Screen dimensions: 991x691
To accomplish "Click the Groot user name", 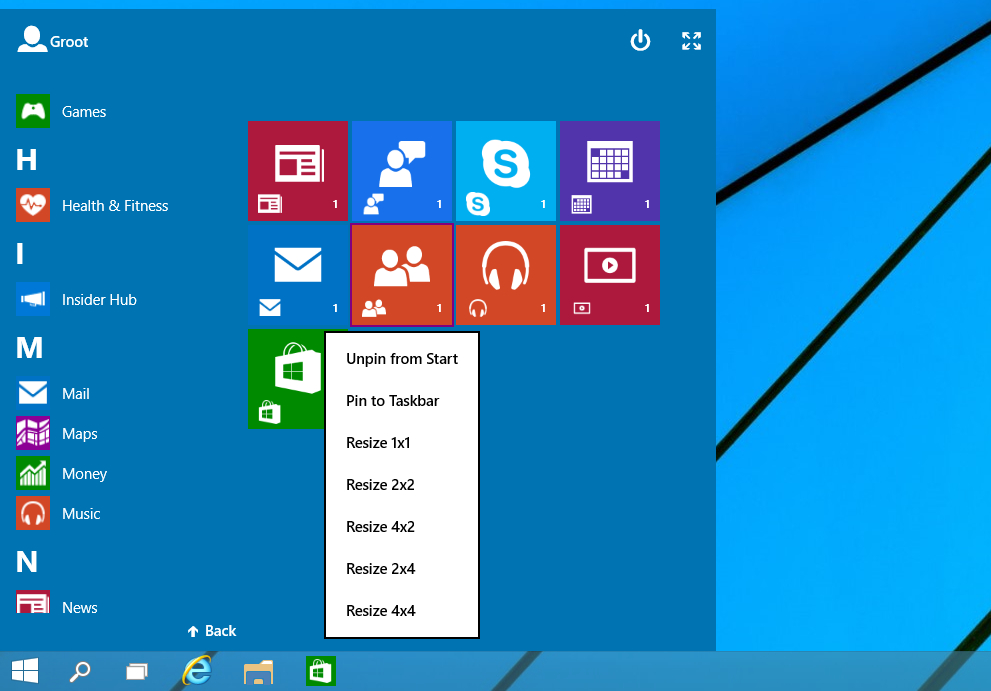I will click(x=69, y=42).
